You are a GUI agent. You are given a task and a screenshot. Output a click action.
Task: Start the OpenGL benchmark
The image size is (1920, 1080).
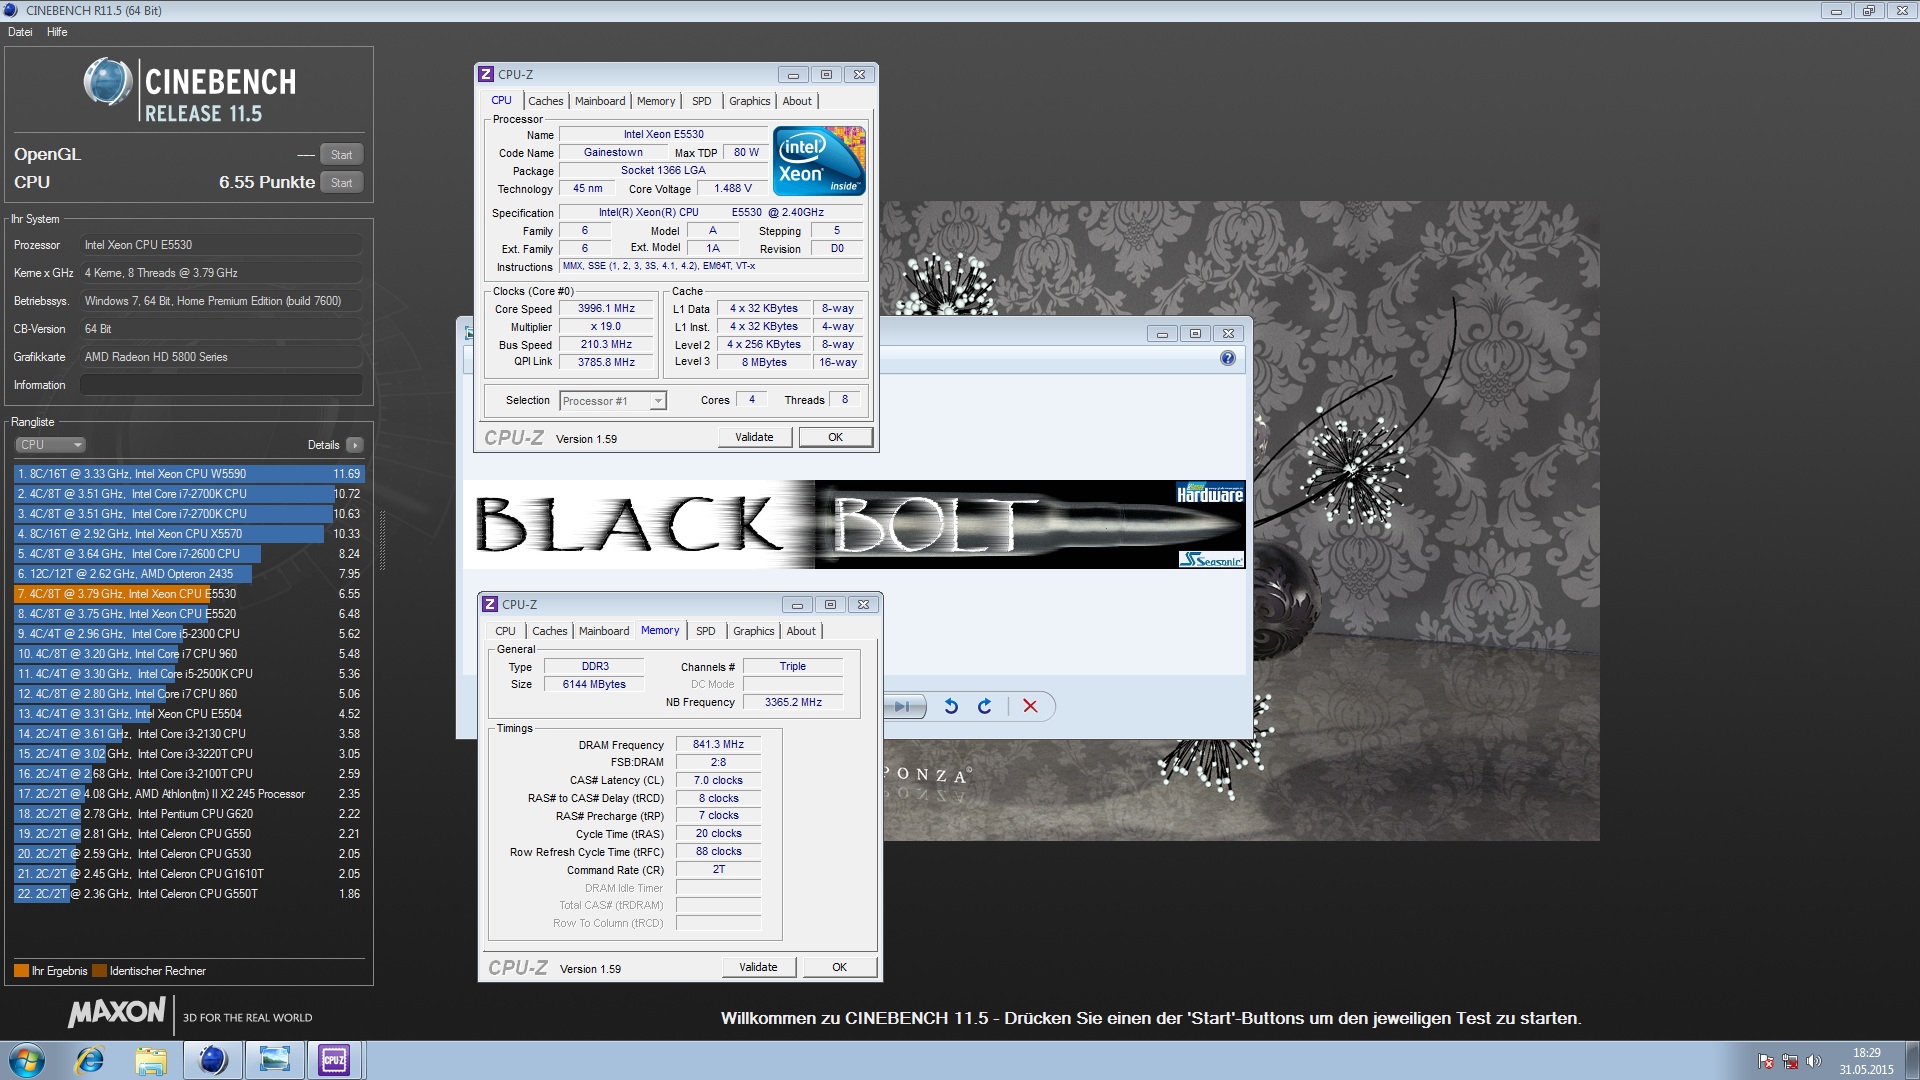coord(342,155)
